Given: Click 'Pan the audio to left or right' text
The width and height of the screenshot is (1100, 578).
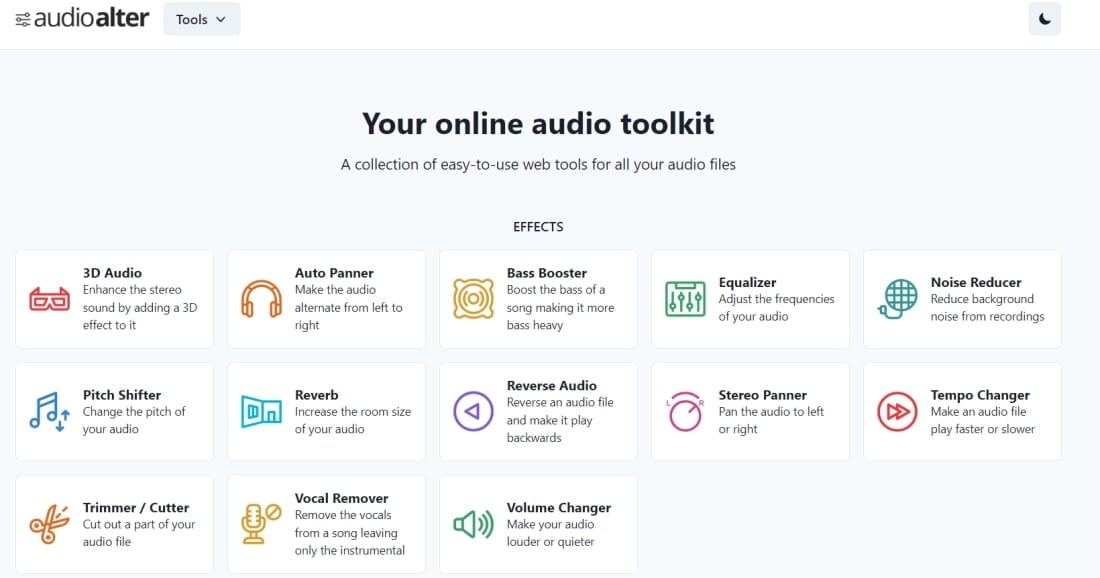Looking at the screenshot, I should [x=771, y=420].
